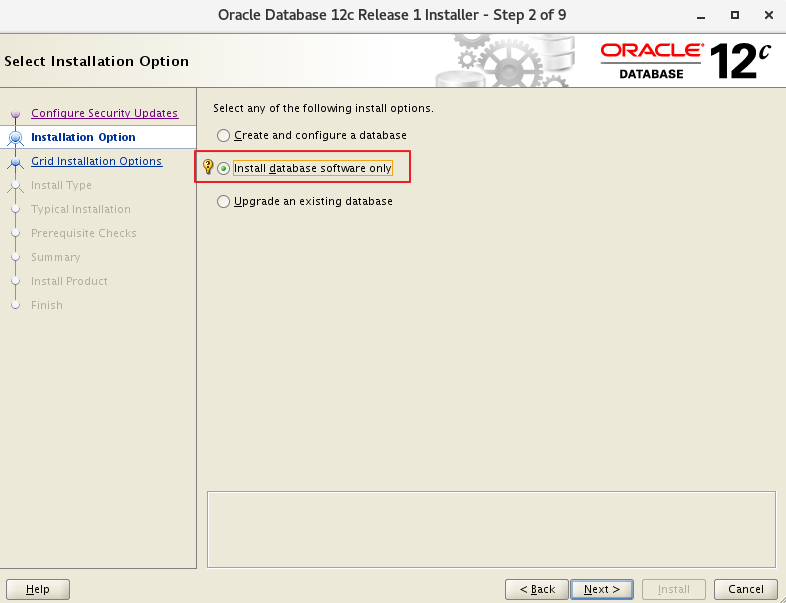The height and width of the screenshot is (603, 786).
Task: Go to Grid Installation Options step
Action: click(97, 161)
